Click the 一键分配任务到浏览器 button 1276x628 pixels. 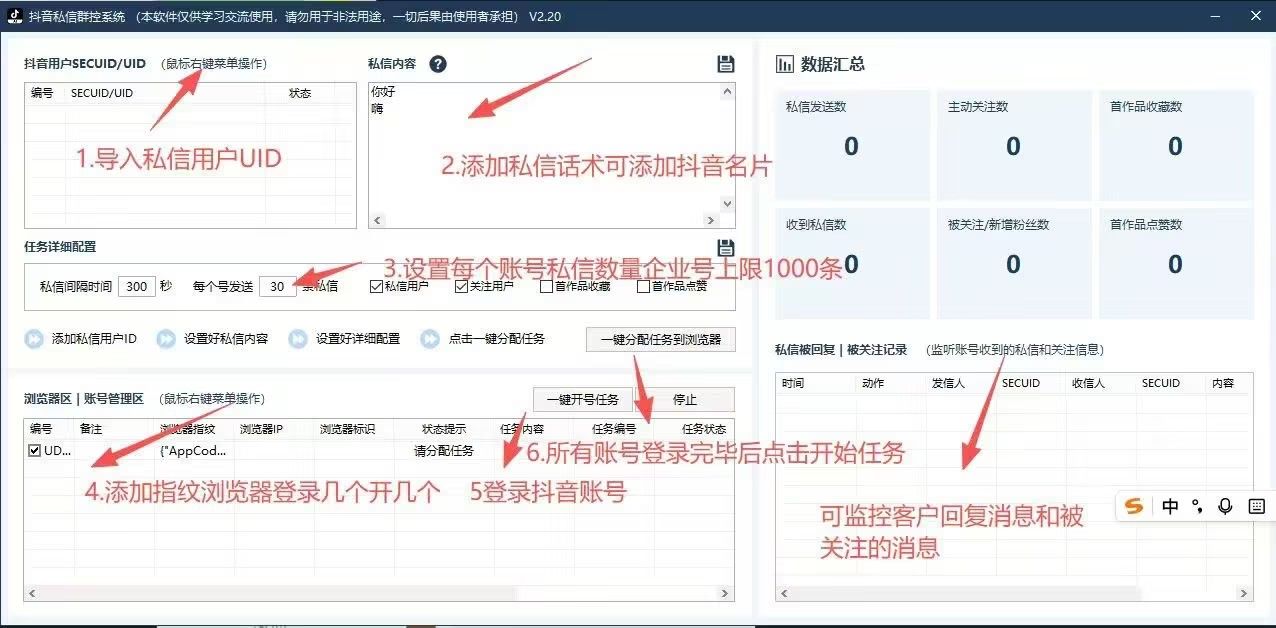(x=660, y=340)
